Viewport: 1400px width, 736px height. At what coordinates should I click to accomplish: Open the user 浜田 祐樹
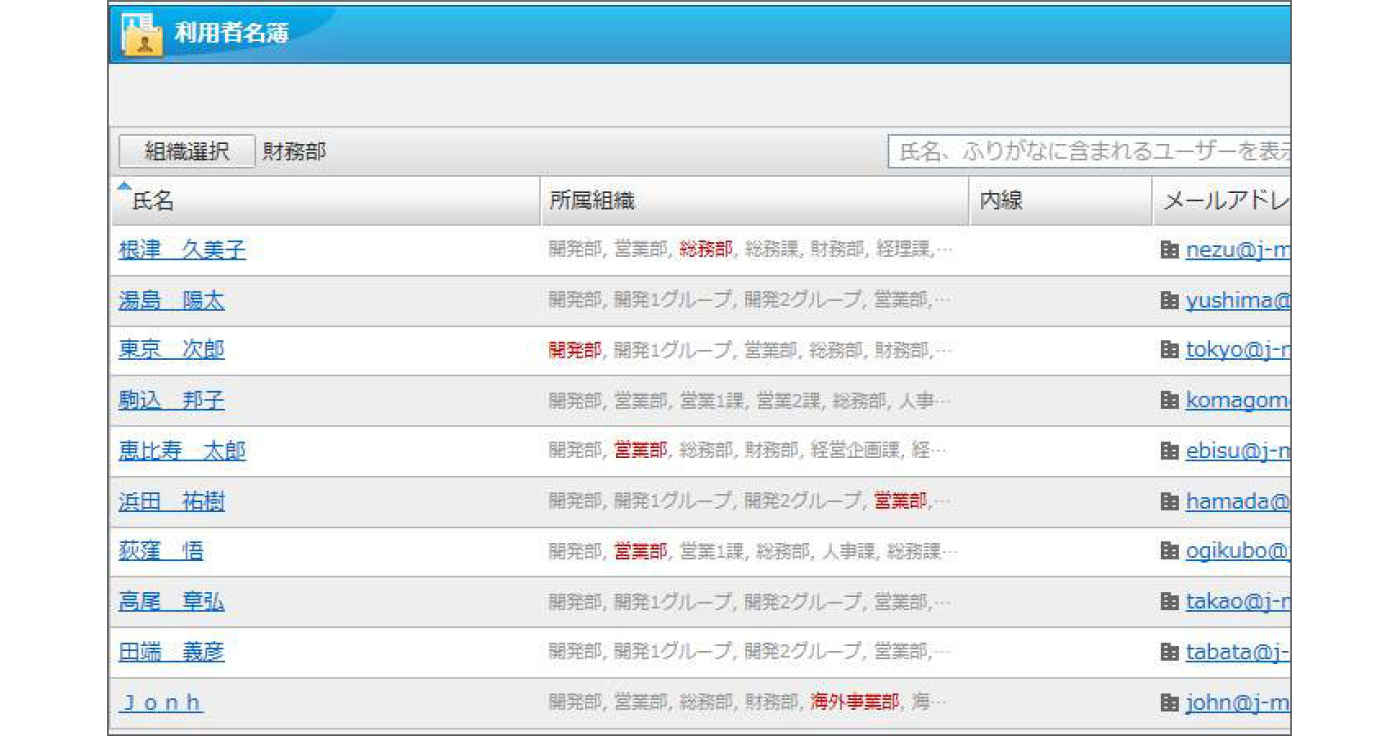click(x=172, y=501)
